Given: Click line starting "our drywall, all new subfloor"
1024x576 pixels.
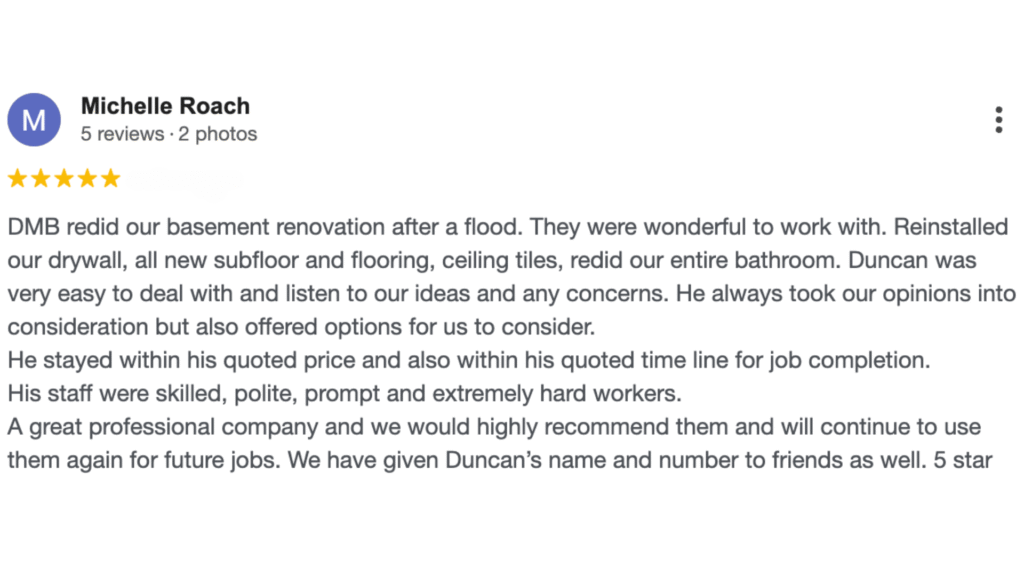Looking at the screenshot, I should point(492,261).
